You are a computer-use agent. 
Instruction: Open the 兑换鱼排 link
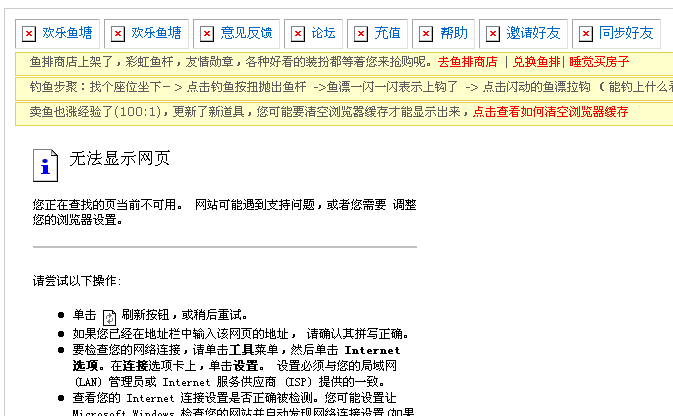537,62
